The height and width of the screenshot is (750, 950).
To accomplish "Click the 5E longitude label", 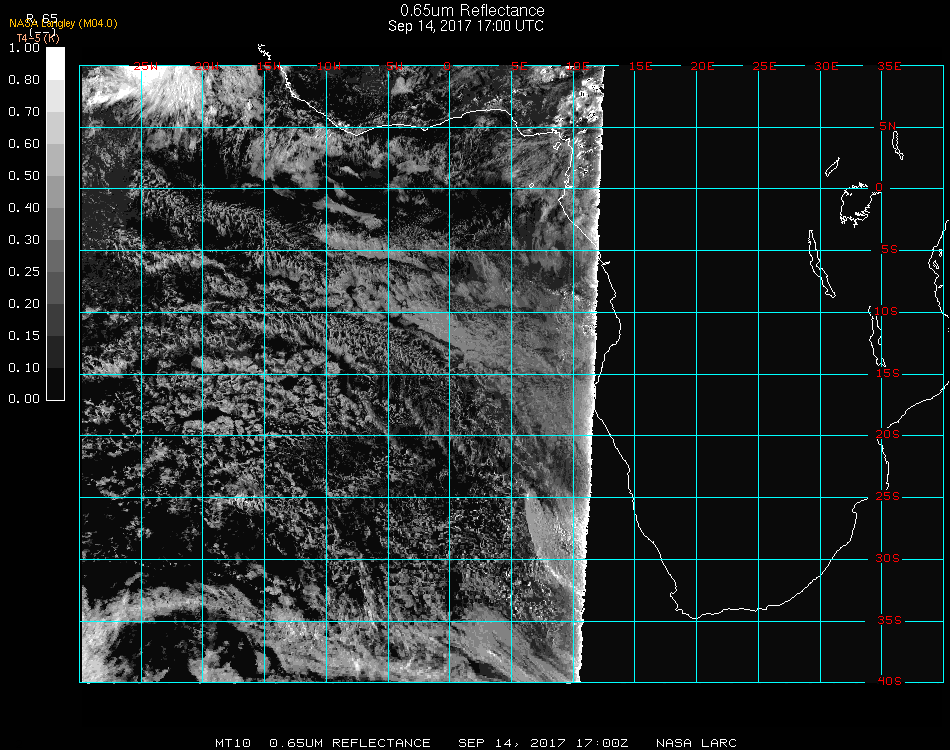I will (x=519, y=67).
